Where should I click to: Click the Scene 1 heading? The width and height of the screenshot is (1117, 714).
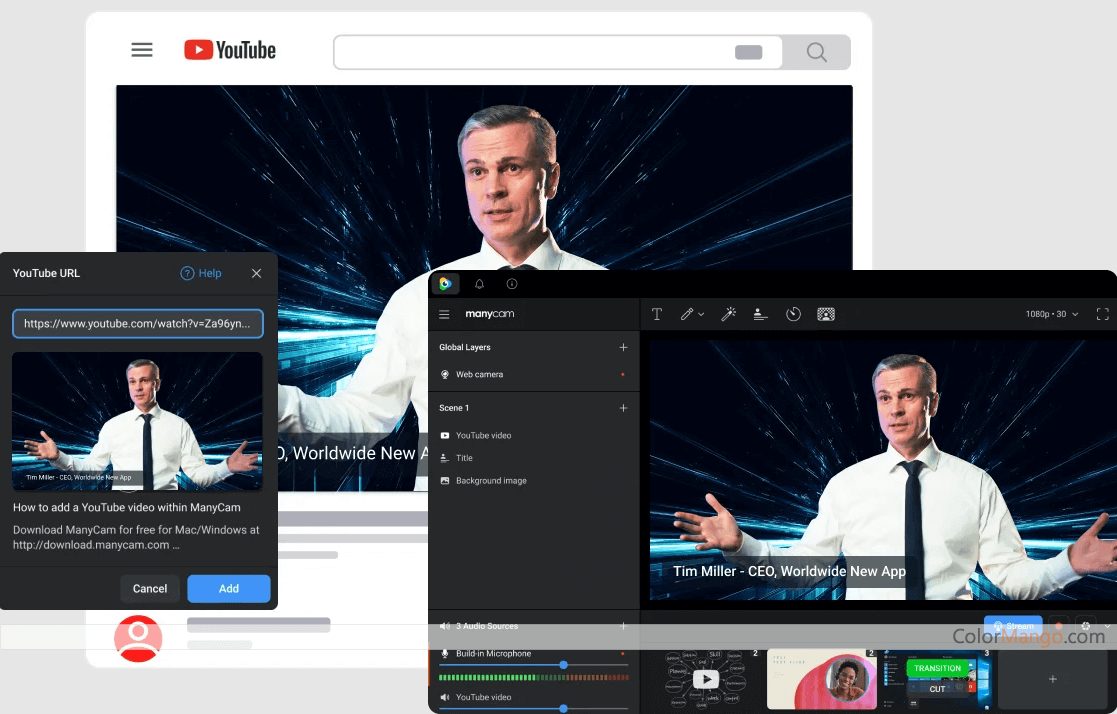454,408
